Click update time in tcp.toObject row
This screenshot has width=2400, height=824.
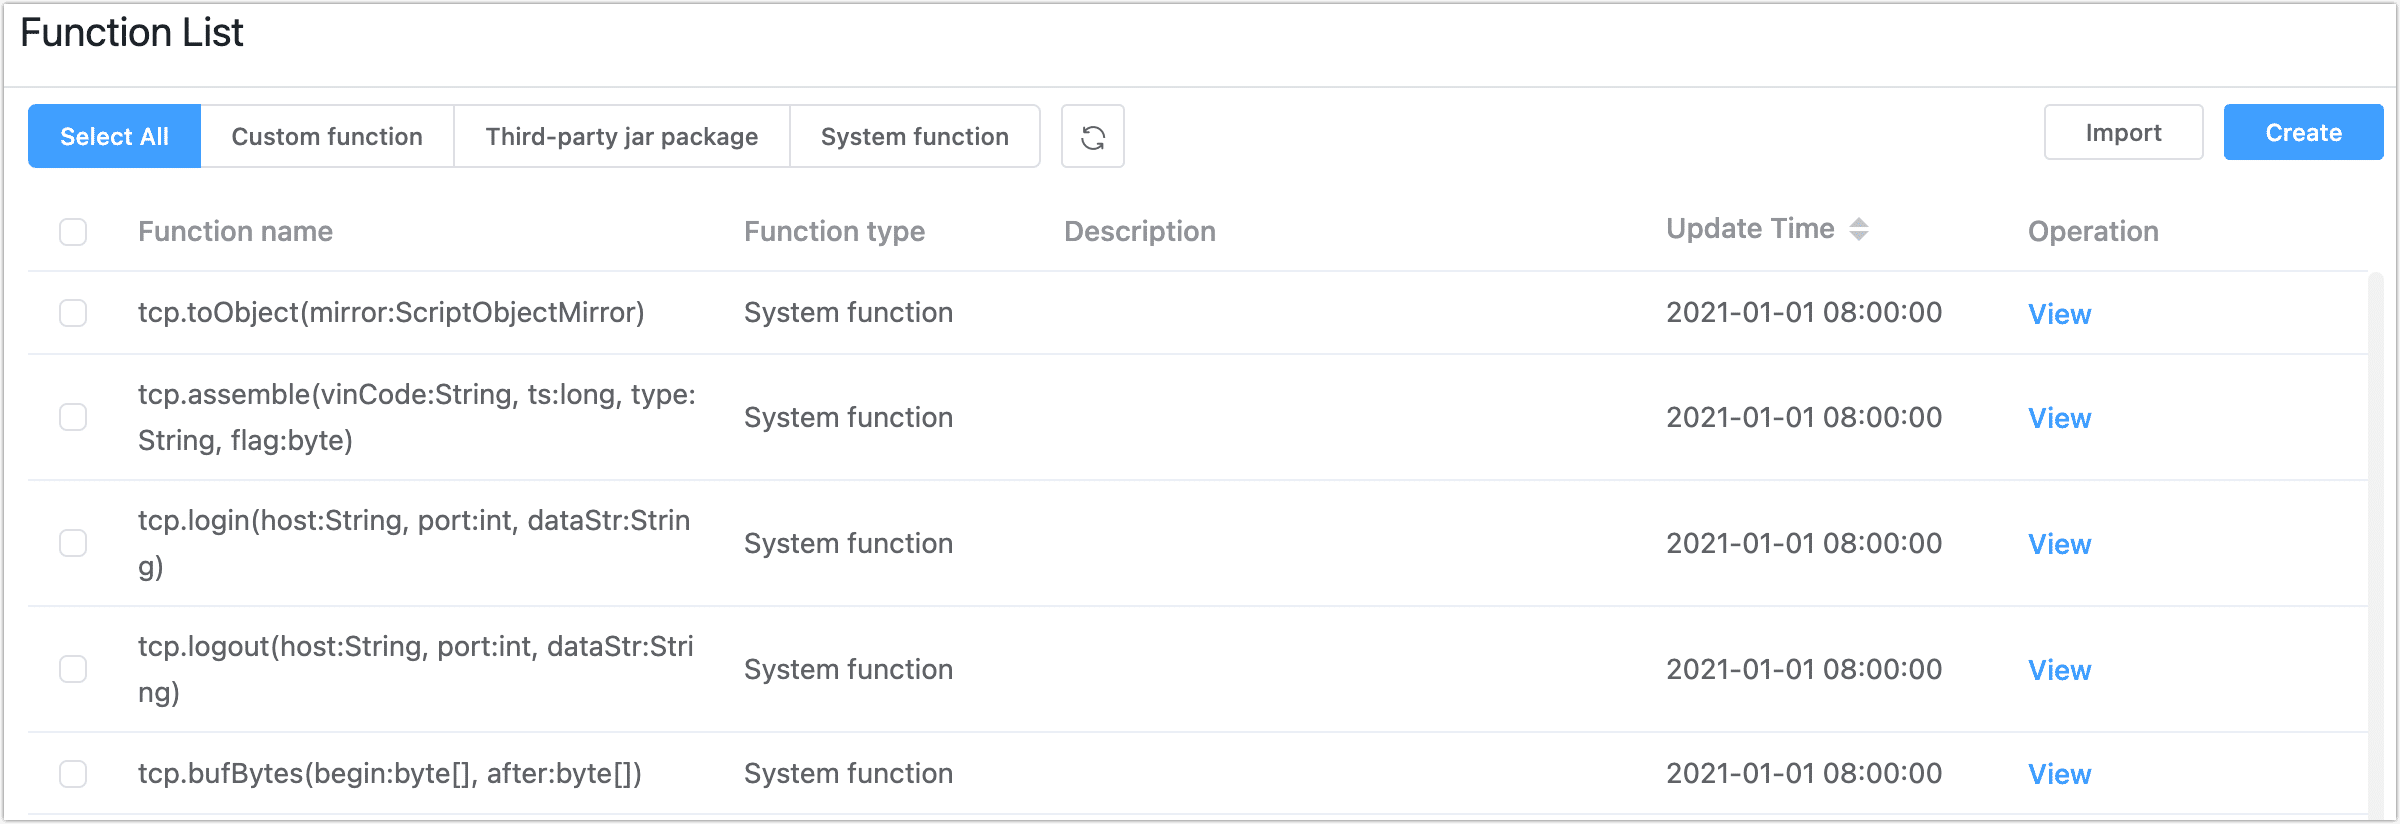point(1804,313)
